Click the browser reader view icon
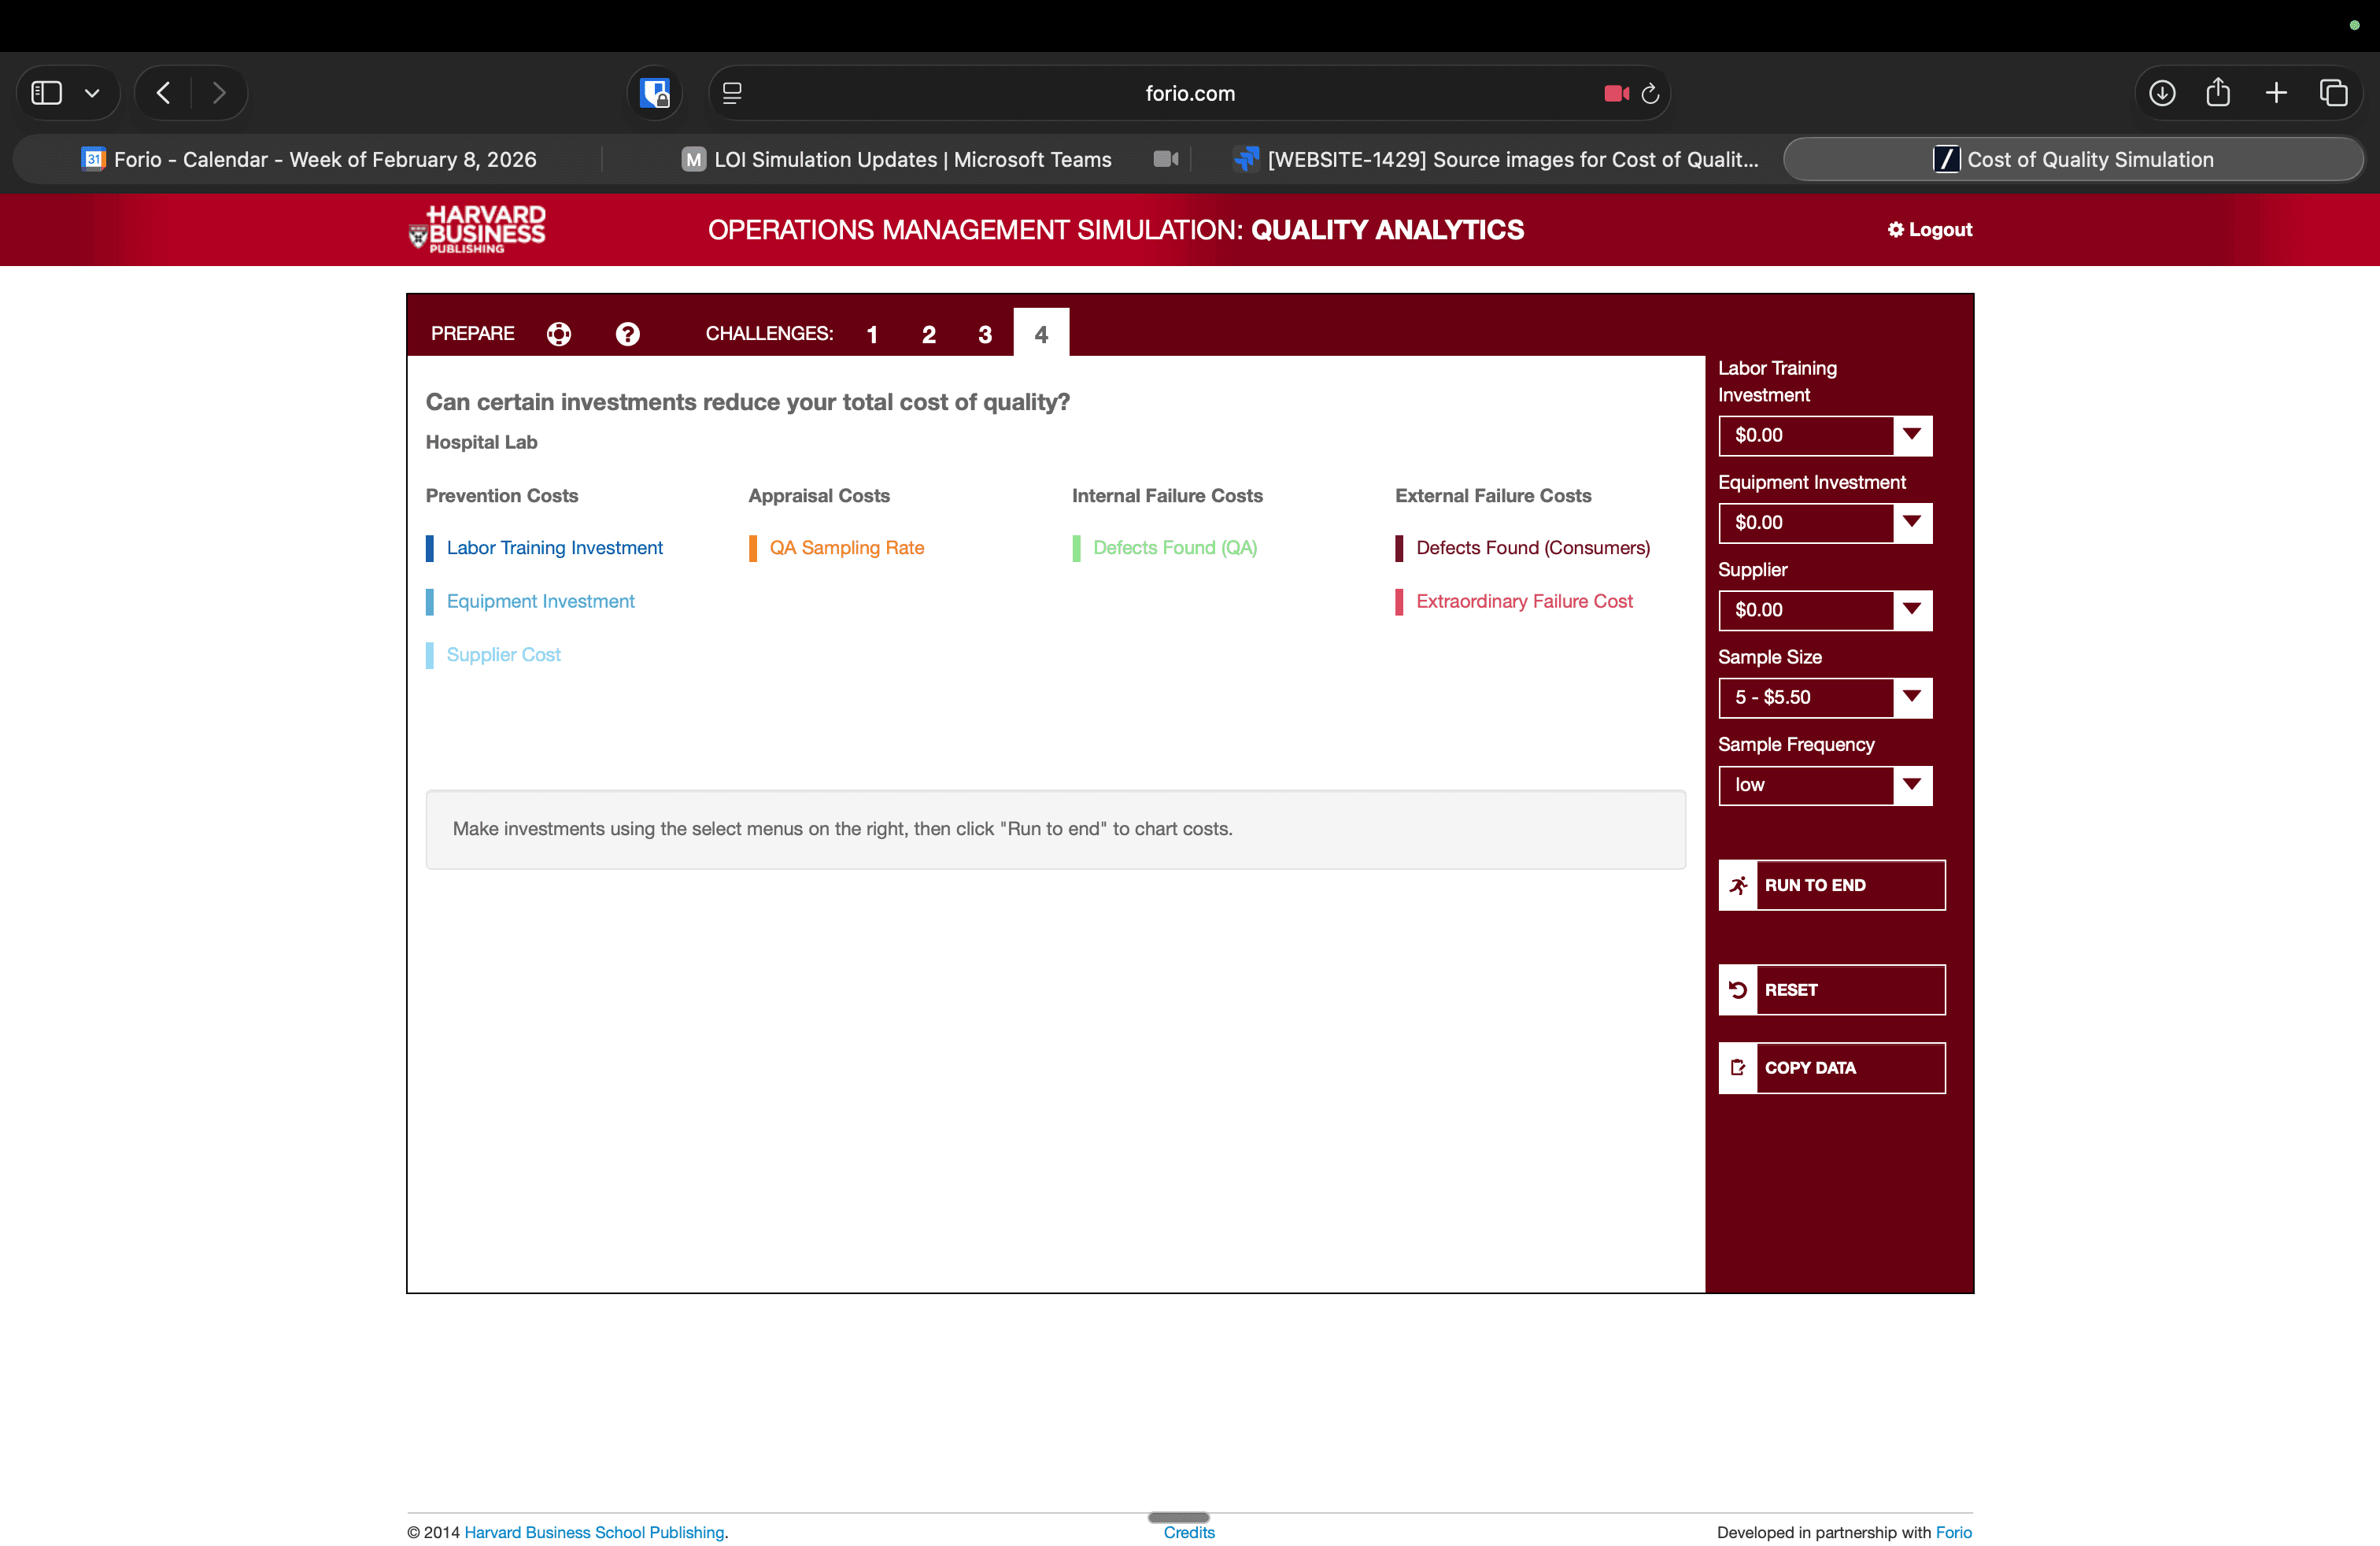The width and height of the screenshot is (2380, 1546). click(x=733, y=93)
